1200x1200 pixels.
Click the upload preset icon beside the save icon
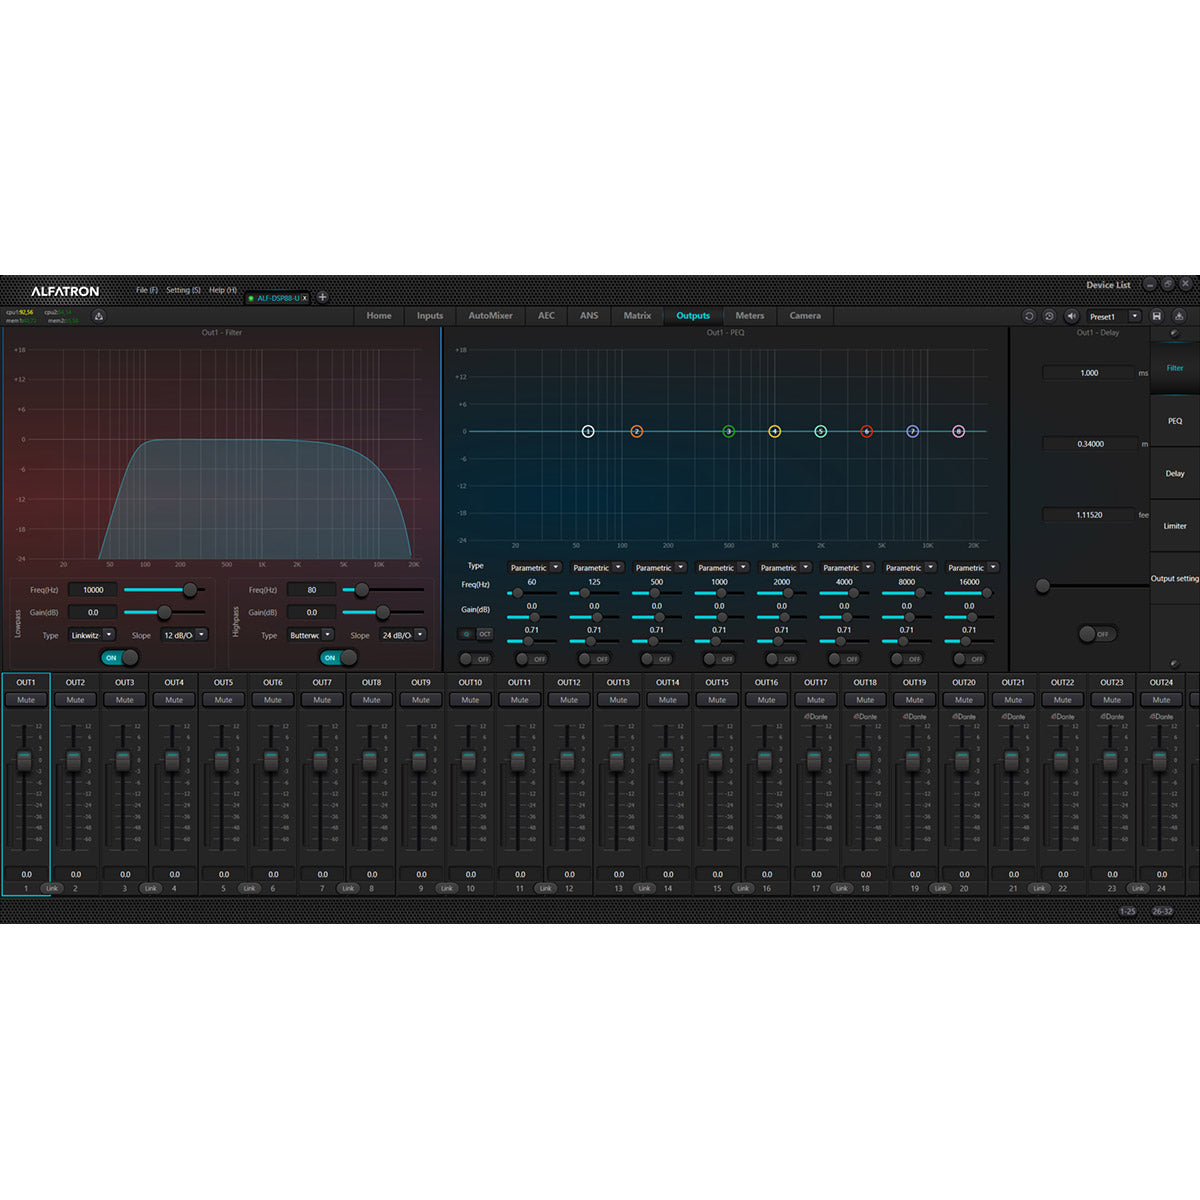[x=1180, y=316]
